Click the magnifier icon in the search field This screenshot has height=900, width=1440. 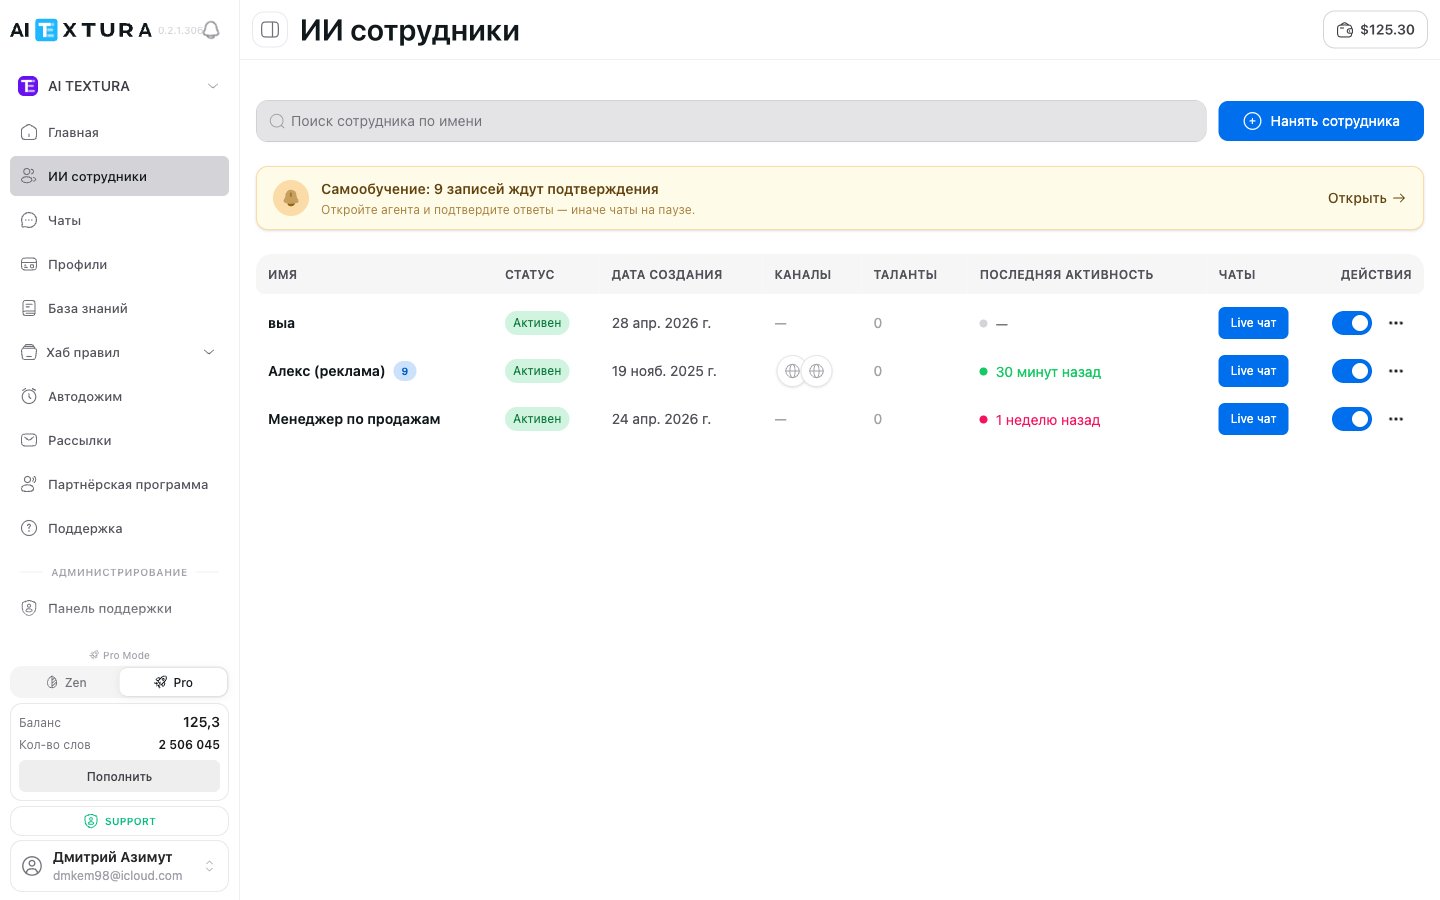pyautogui.click(x=277, y=121)
